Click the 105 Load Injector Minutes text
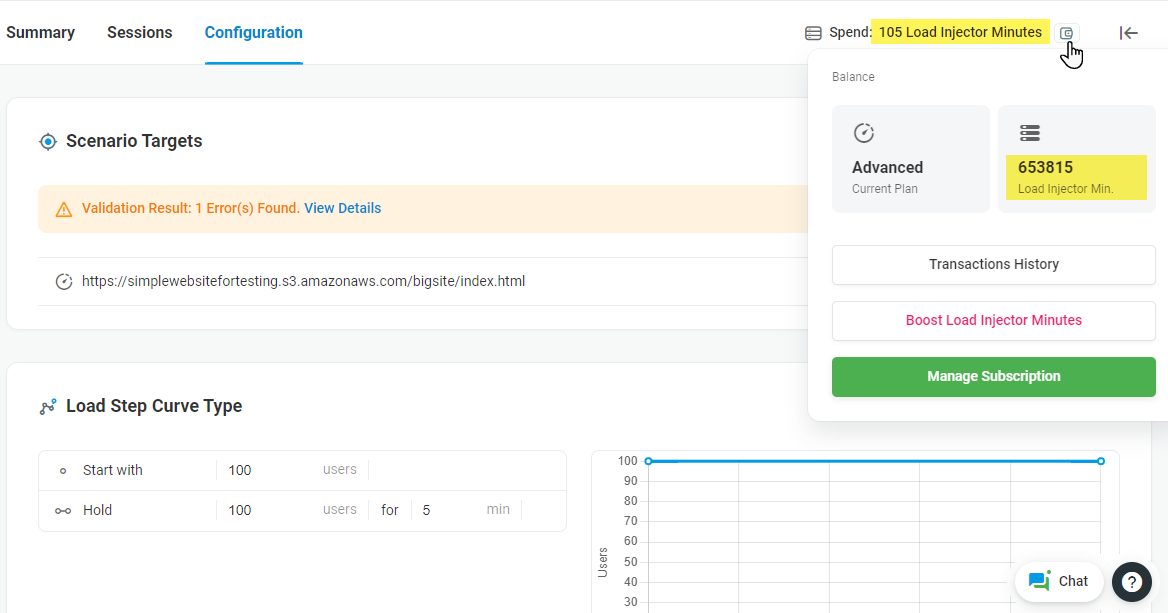Image resolution: width=1168 pixels, height=613 pixels. point(960,32)
